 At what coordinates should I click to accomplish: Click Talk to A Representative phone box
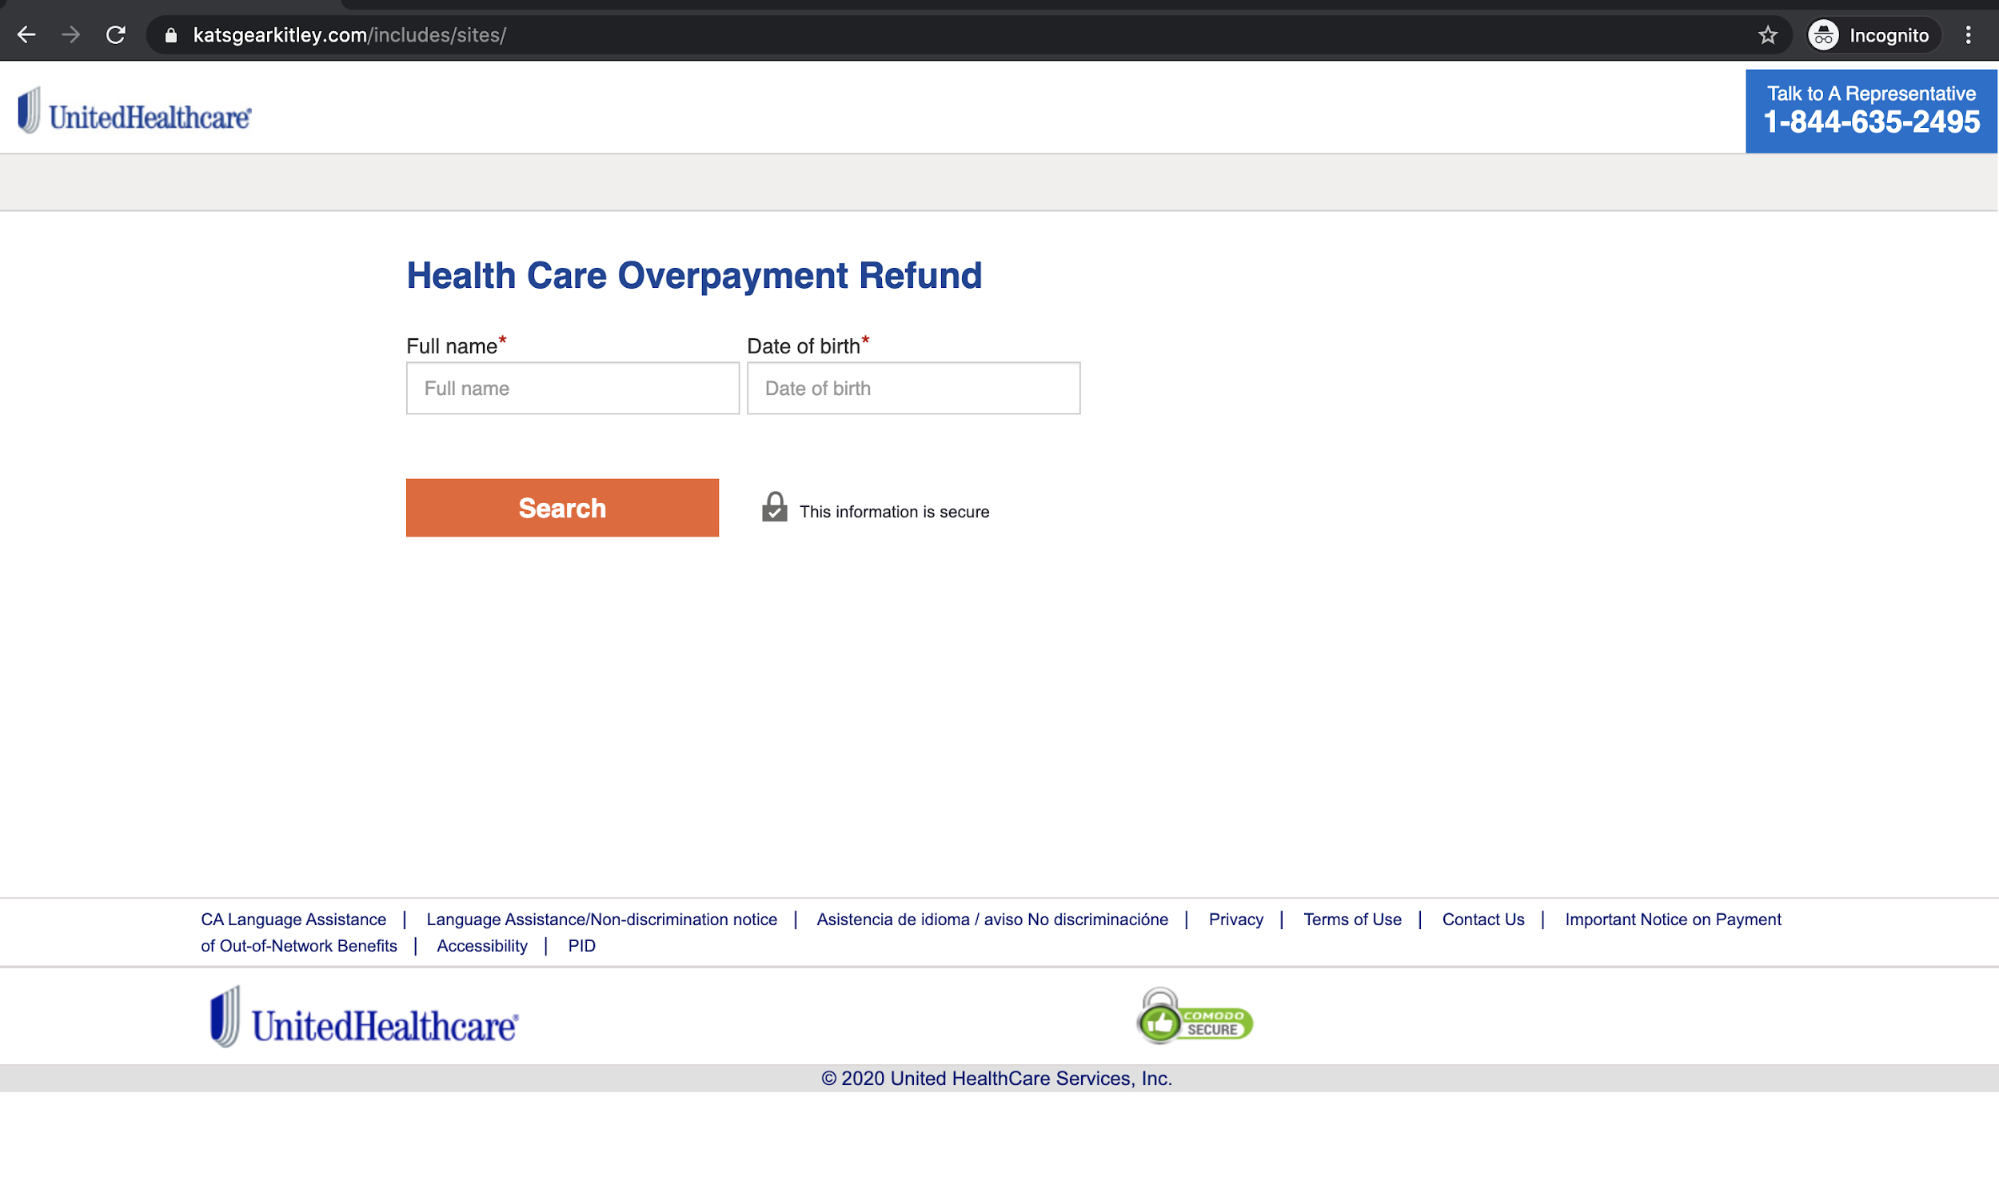point(1870,110)
